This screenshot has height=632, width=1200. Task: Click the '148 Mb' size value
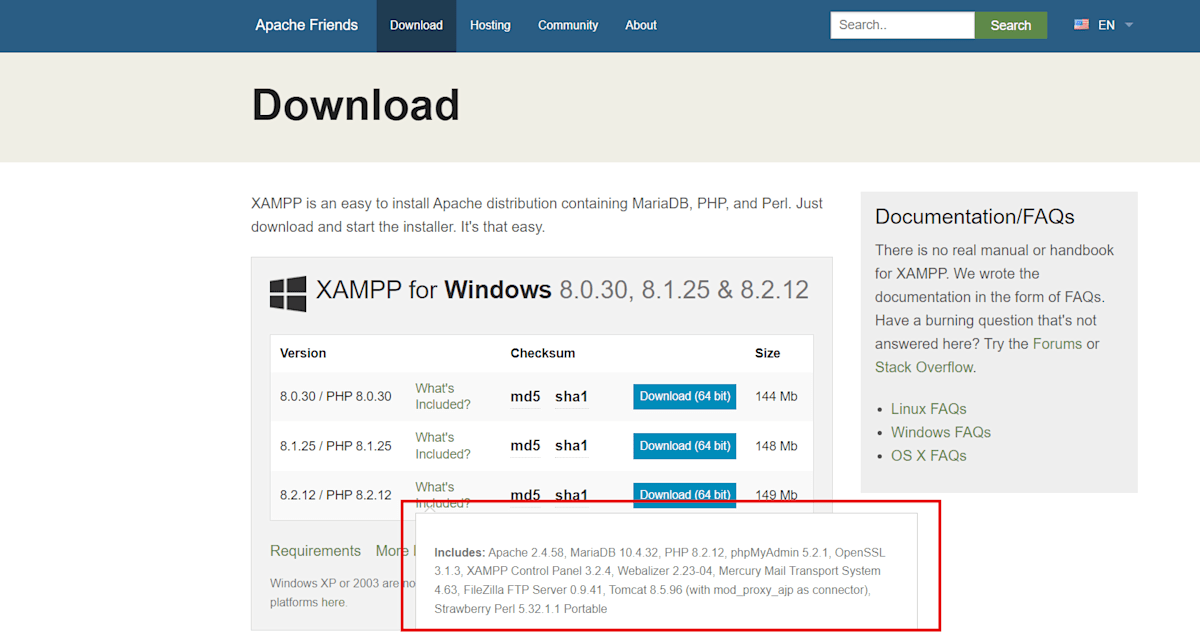pos(776,445)
